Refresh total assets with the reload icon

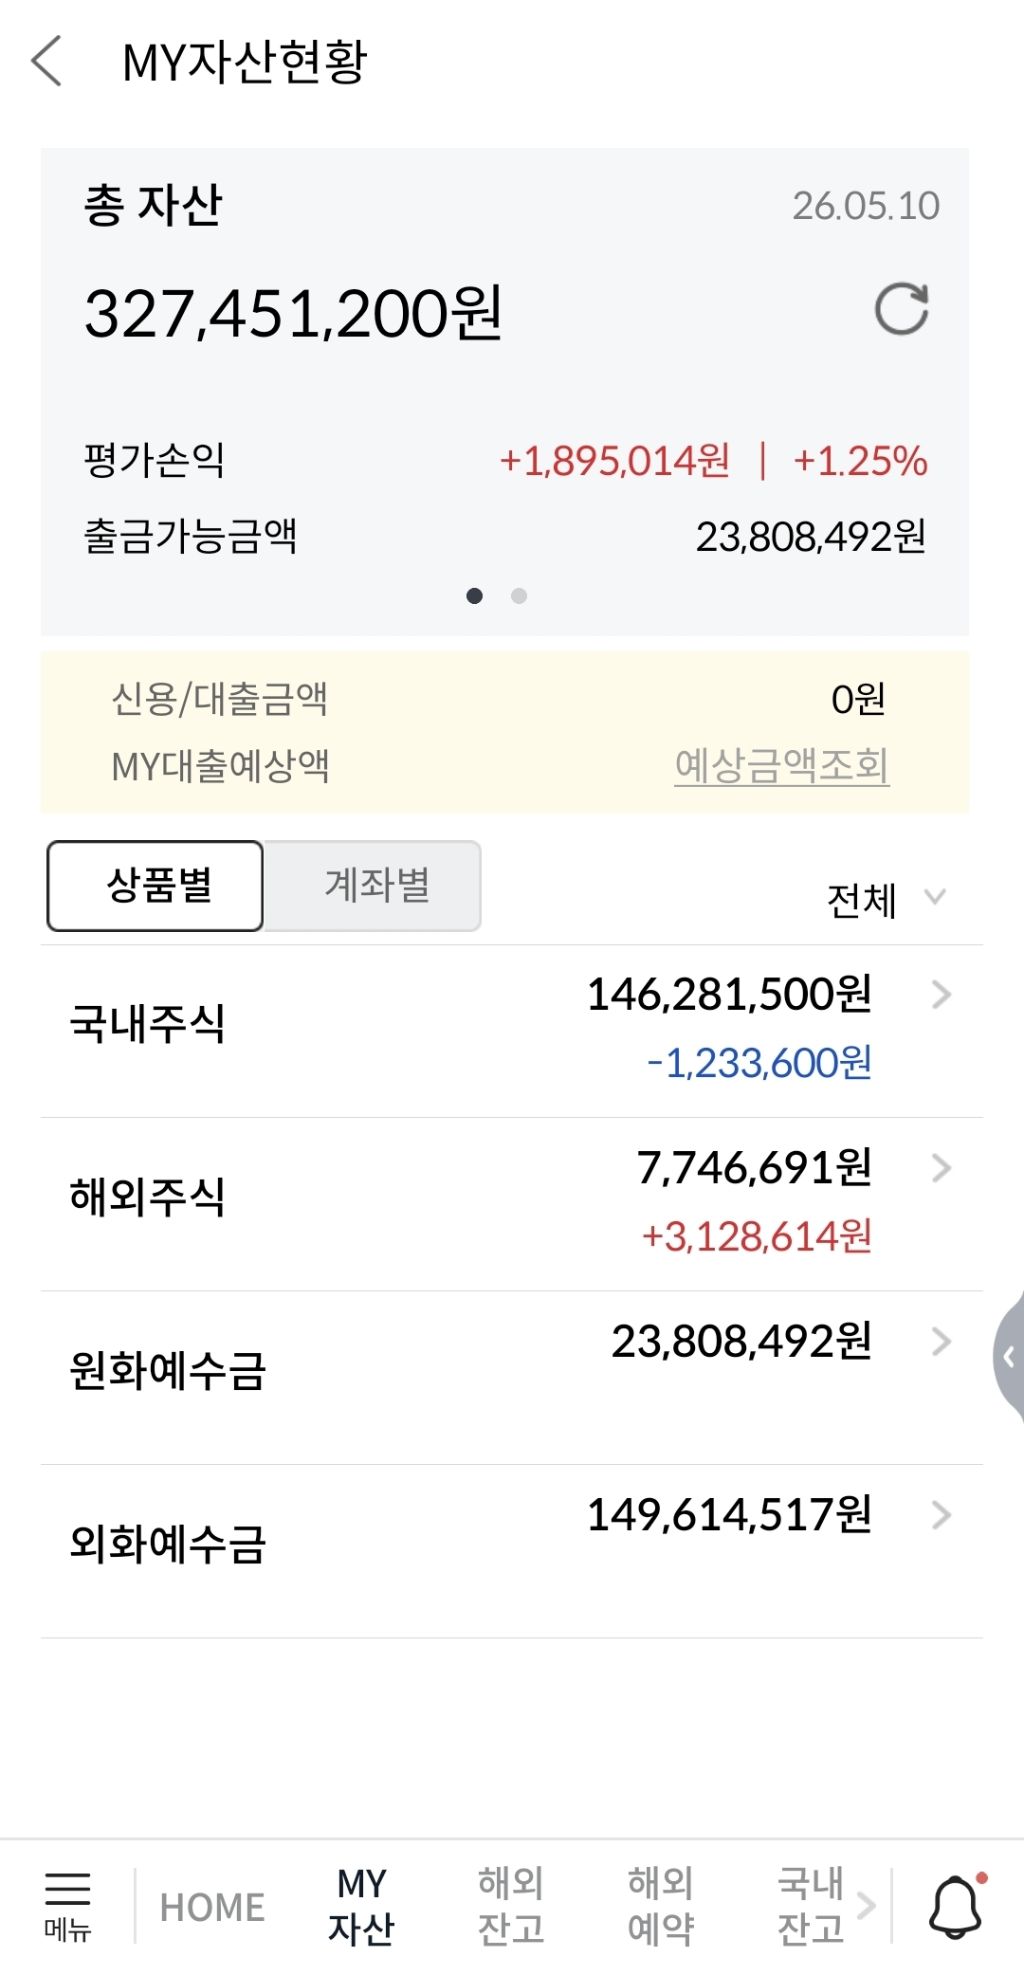point(901,309)
